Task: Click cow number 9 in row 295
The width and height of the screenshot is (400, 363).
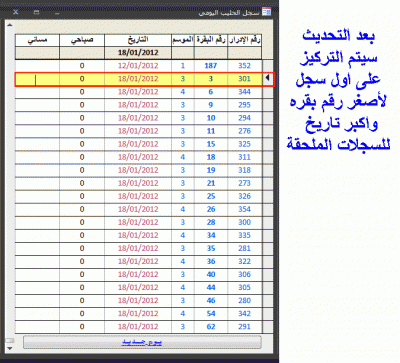Action: click(211, 105)
